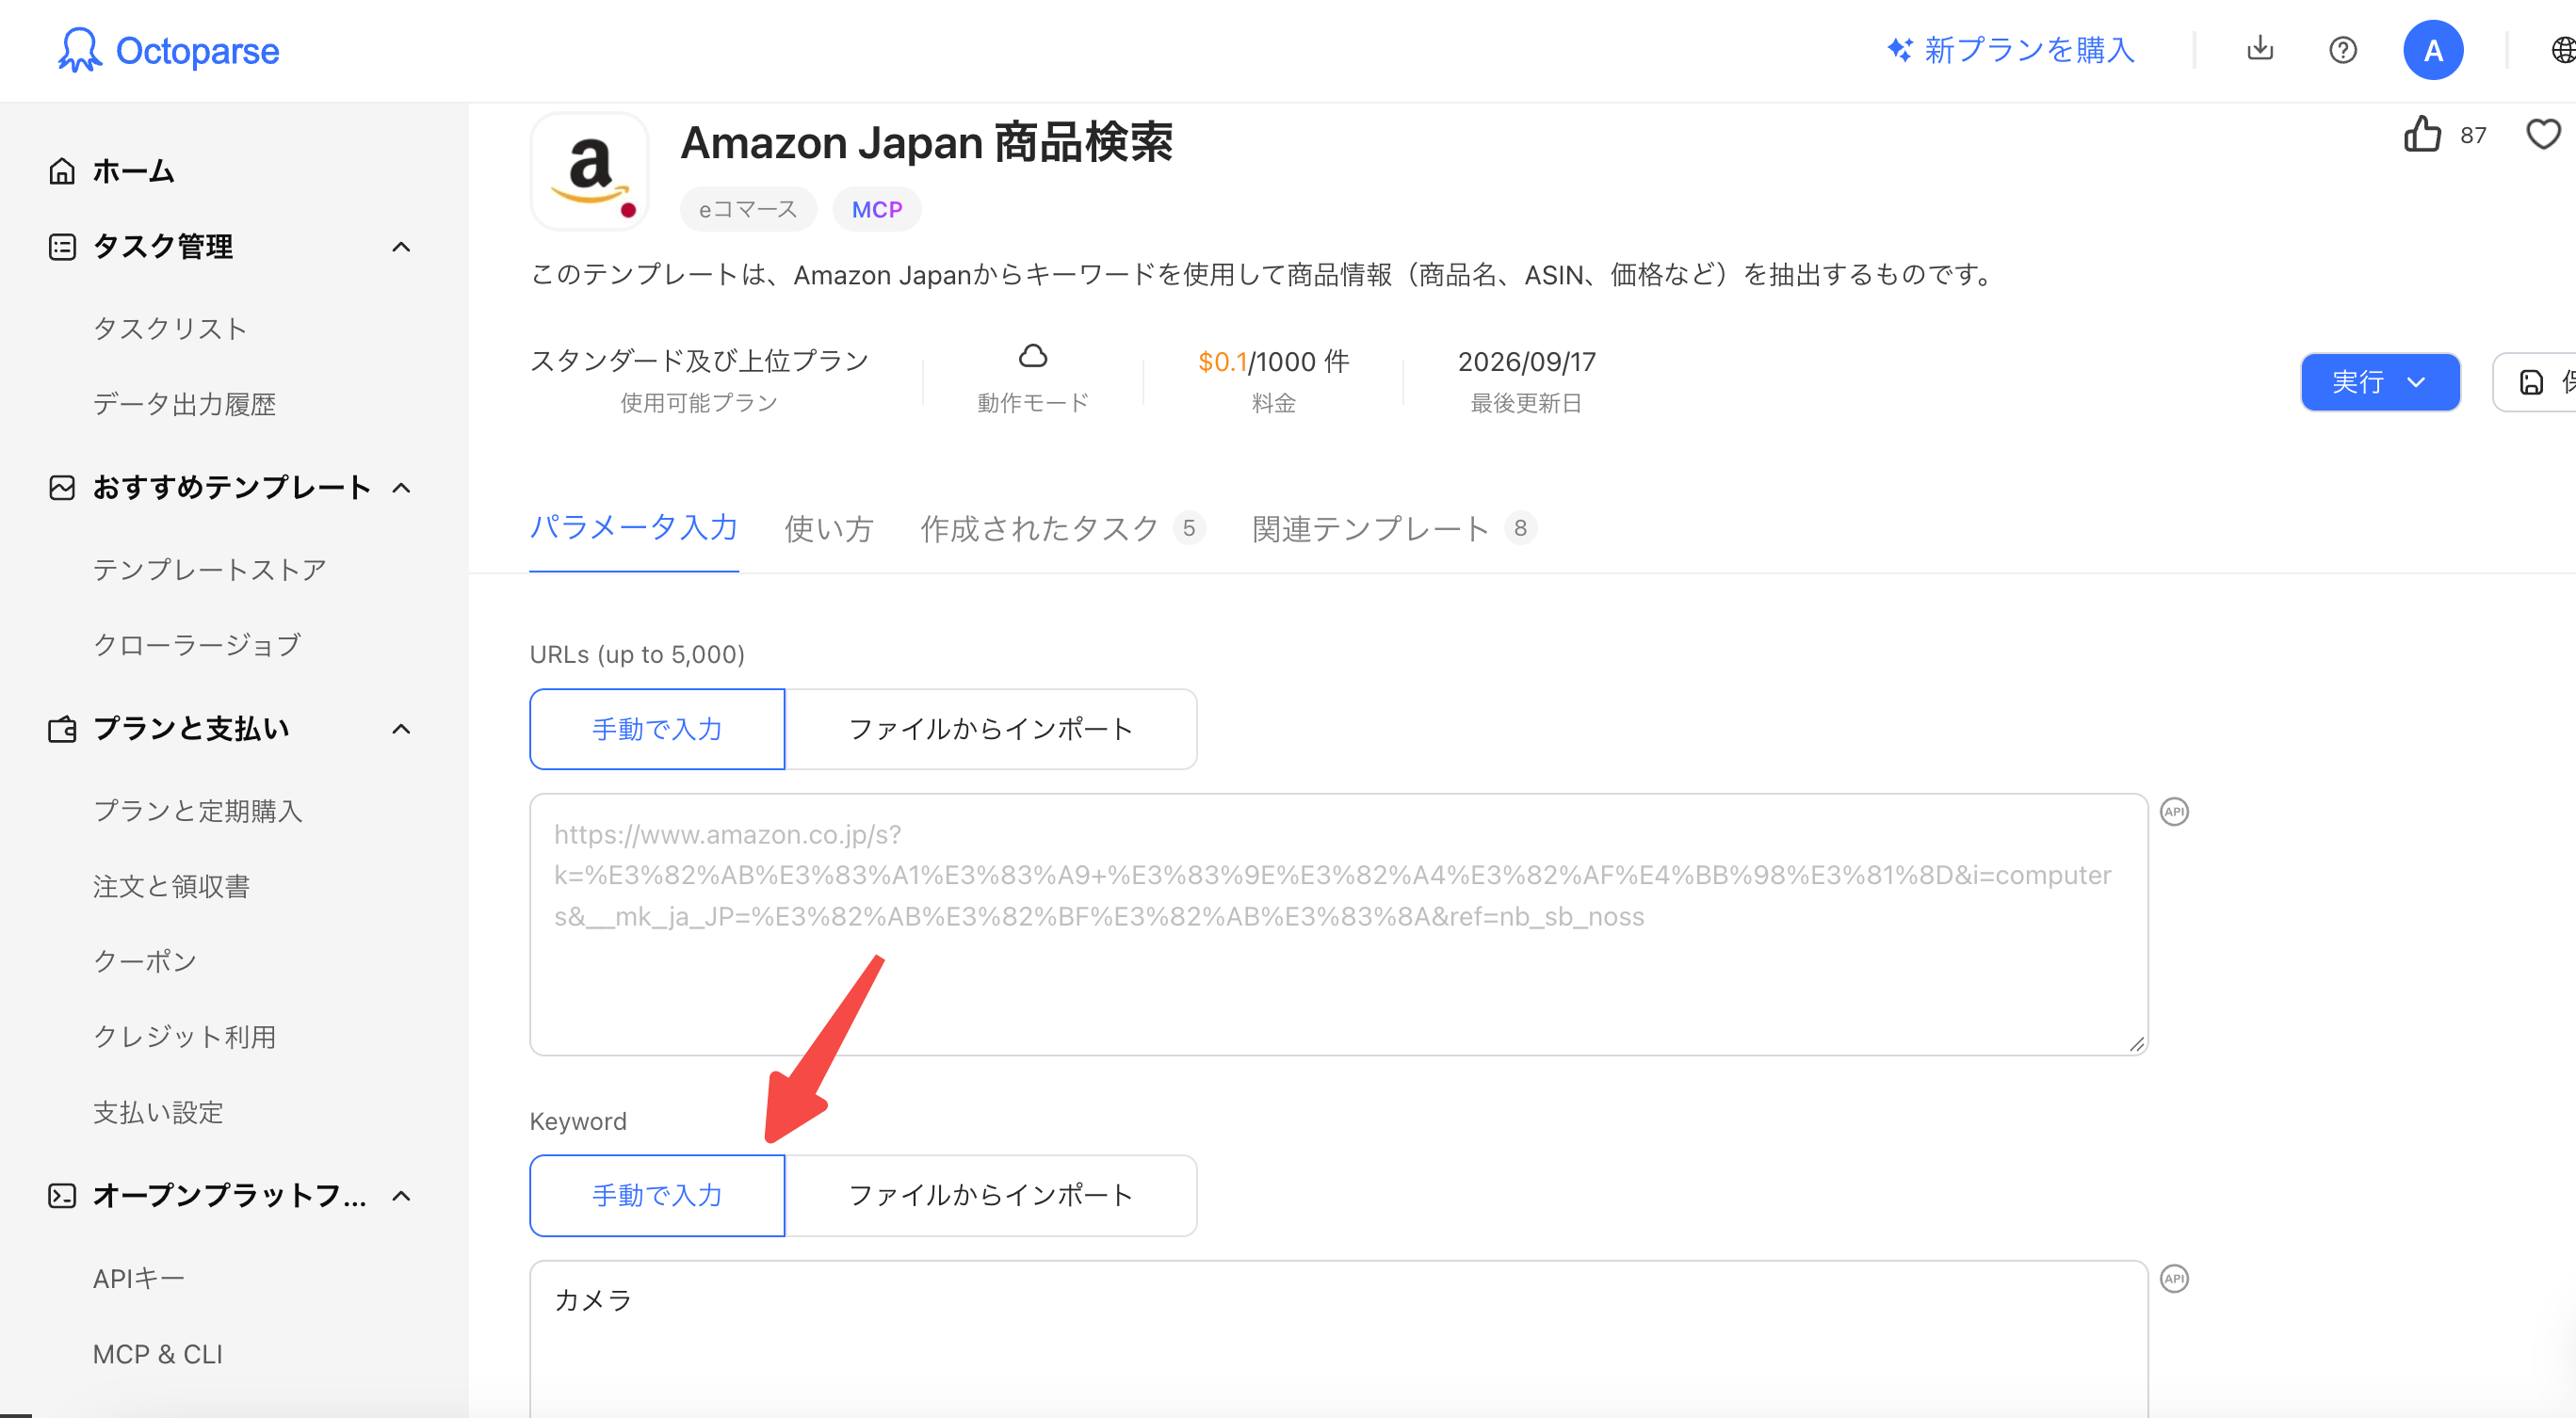Collapse the おすすめテンプレート section chevron
Screen dimensions: 2576x1418
click(x=401, y=488)
